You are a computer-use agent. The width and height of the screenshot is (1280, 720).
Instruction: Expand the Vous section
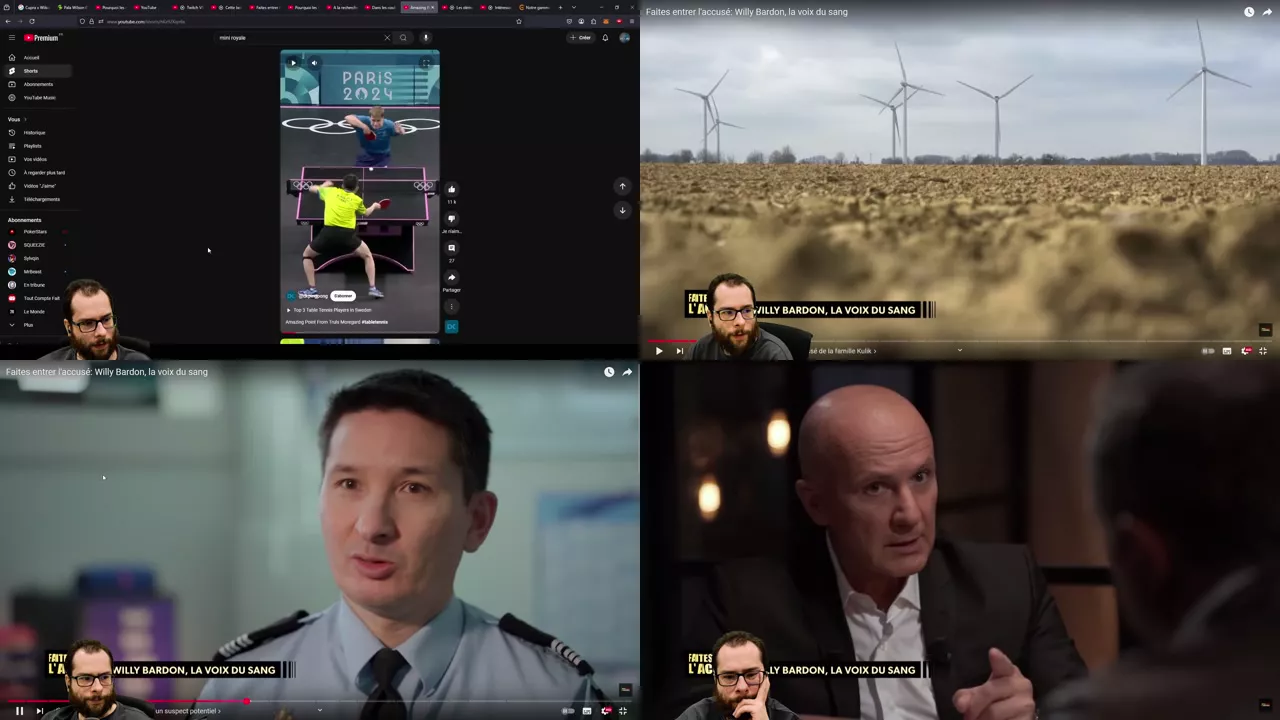click(17, 119)
